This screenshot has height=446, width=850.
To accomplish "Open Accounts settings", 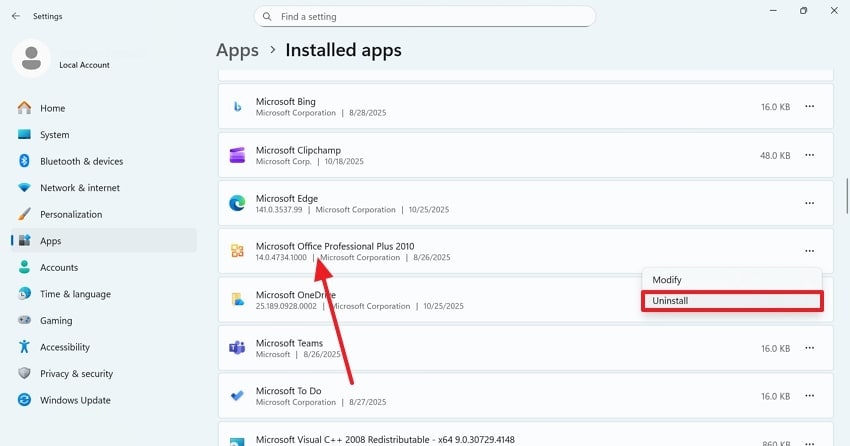I will (x=104, y=267).
